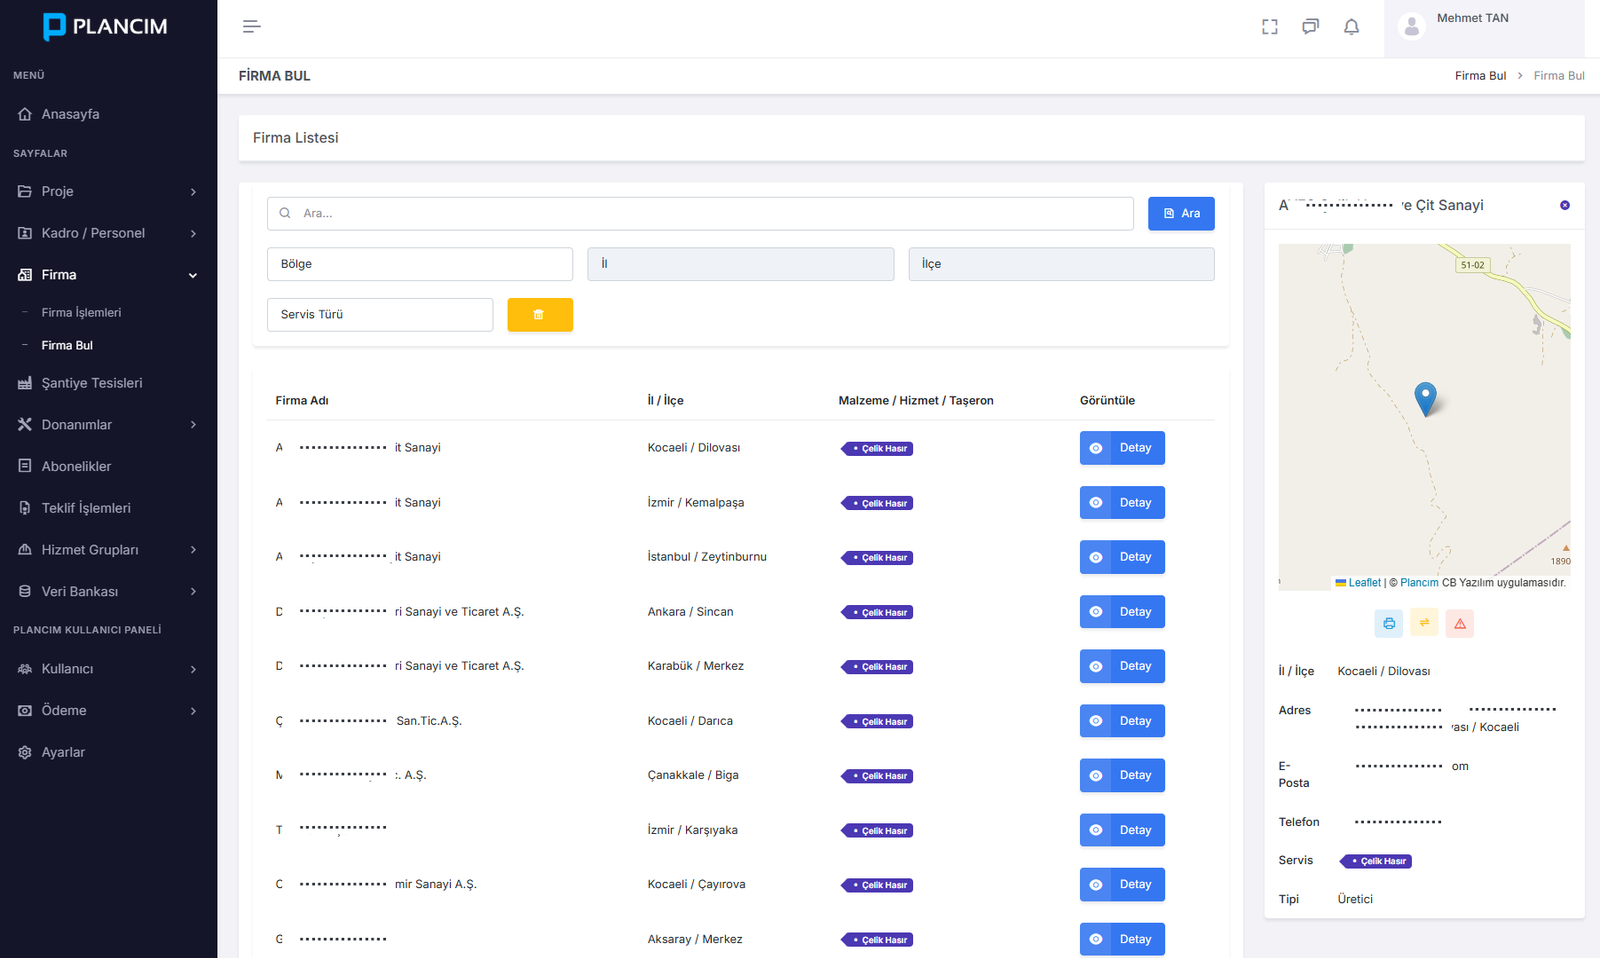Viewport: 1600px width, 958px height.
Task: Open Detay for İzmir / Kemalpaşa row
Action: (1122, 503)
